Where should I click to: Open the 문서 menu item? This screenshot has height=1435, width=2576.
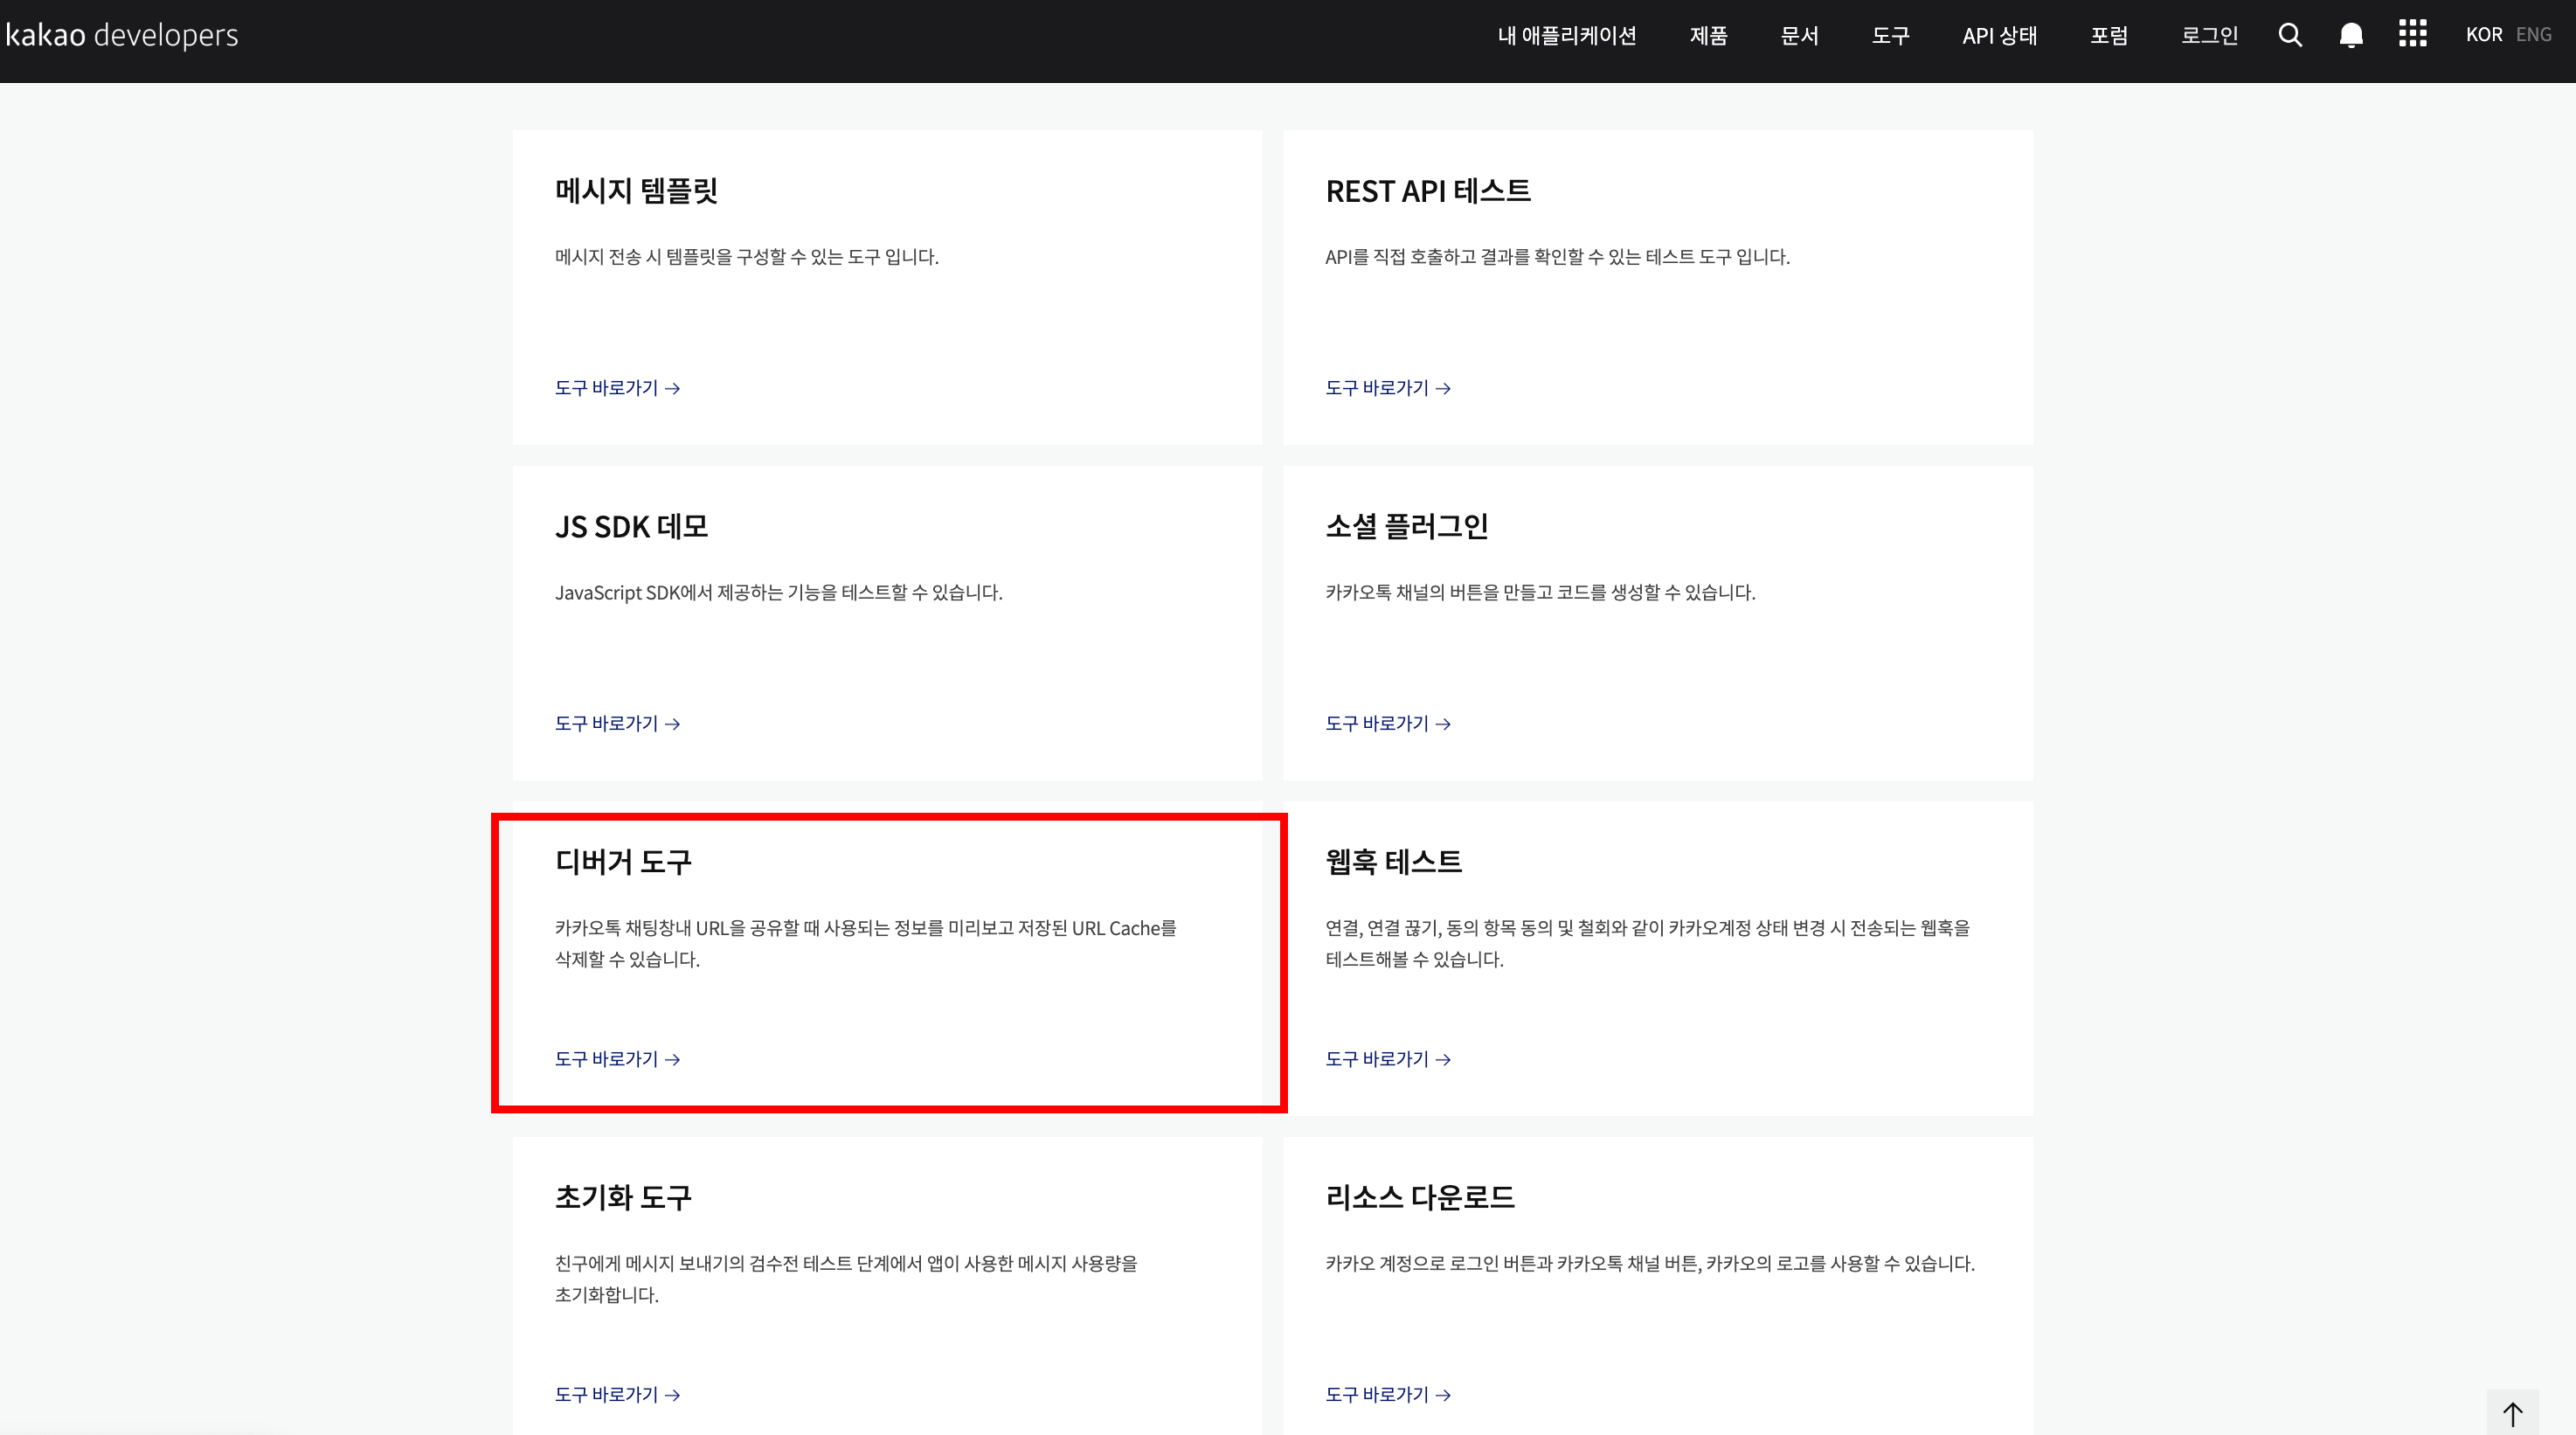(x=1799, y=36)
